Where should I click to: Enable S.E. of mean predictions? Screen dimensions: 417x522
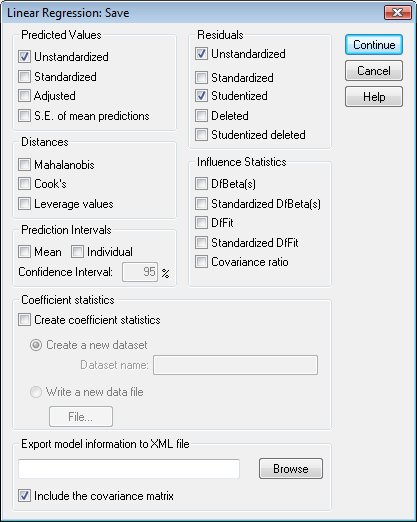(24, 116)
